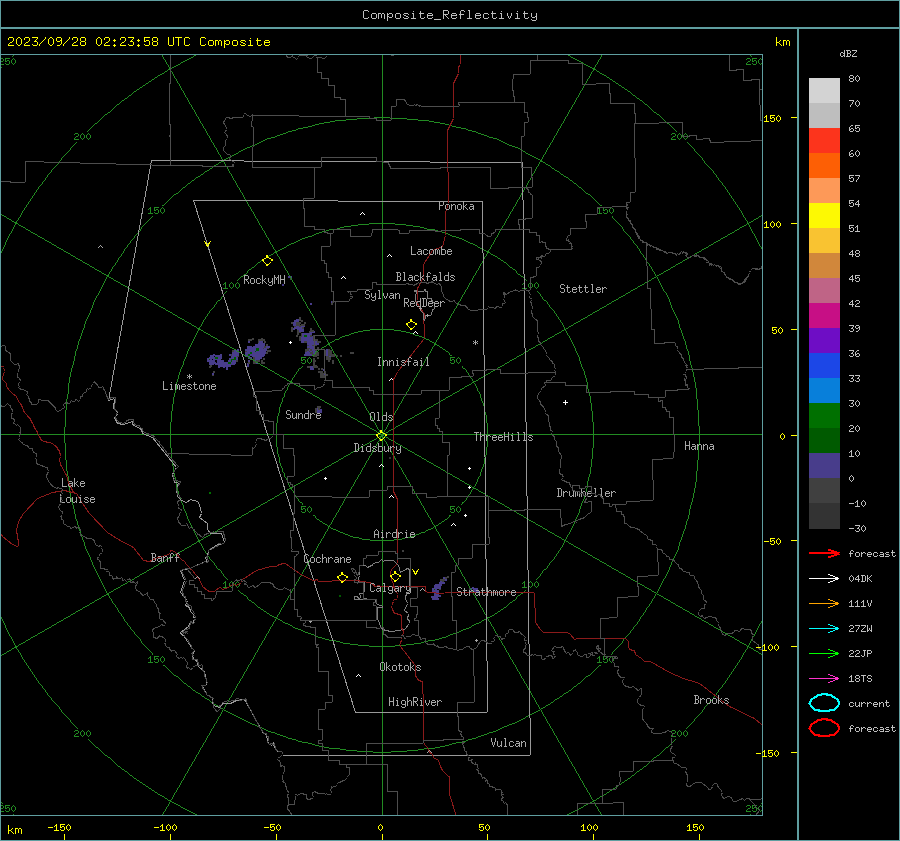Click the Lacombe city label

click(431, 251)
